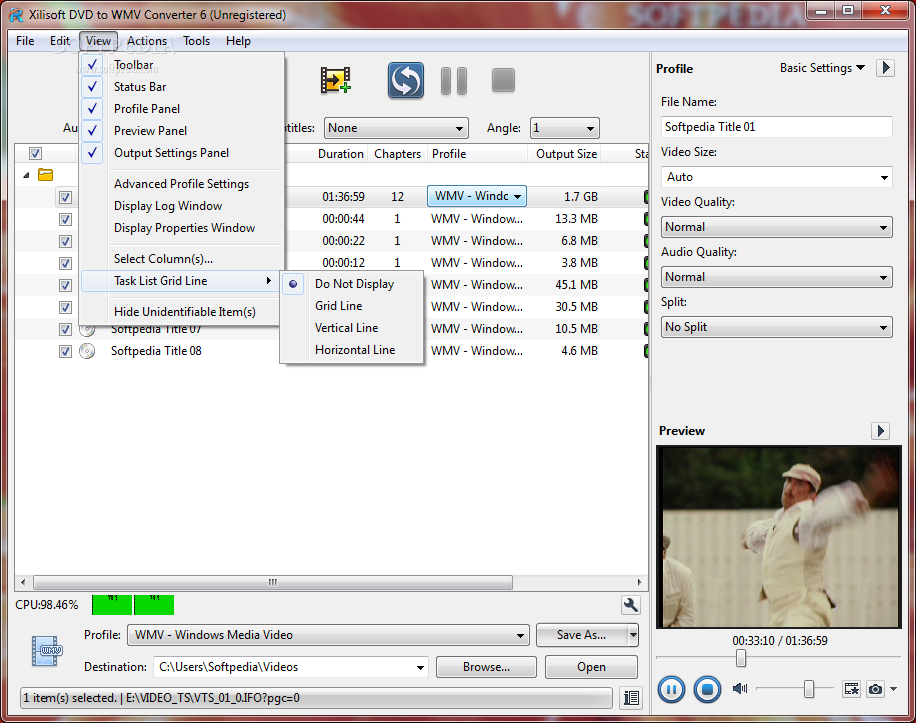Viewport: 916px width, 723px height.
Task: Collapse the Profile panel arrow button
Action: tap(886, 68)
